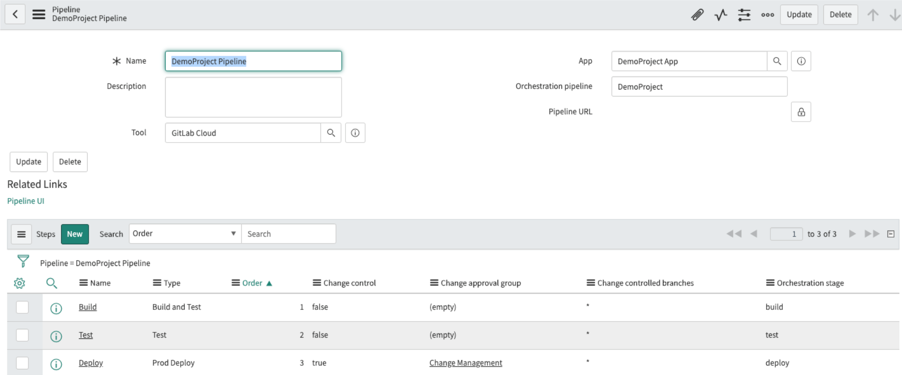Focus the Name input field

[254, 61]
